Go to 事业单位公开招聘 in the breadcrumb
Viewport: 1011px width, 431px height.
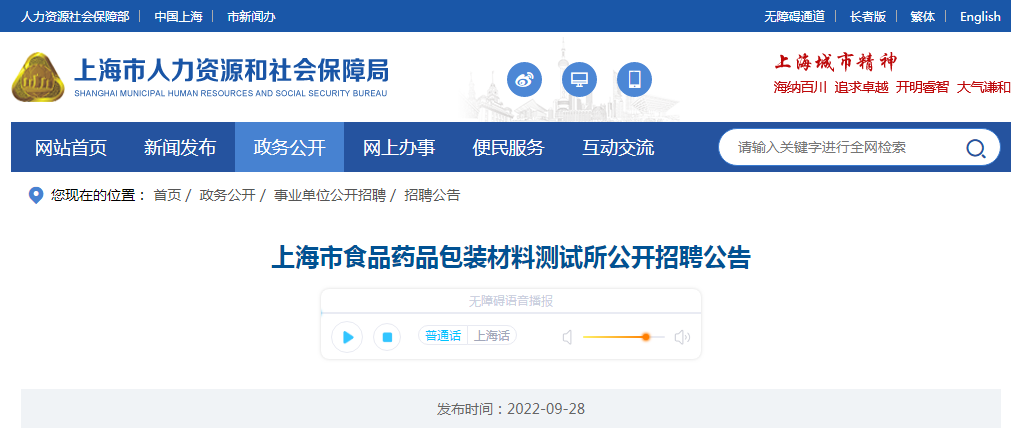click(x=329, y=195)
